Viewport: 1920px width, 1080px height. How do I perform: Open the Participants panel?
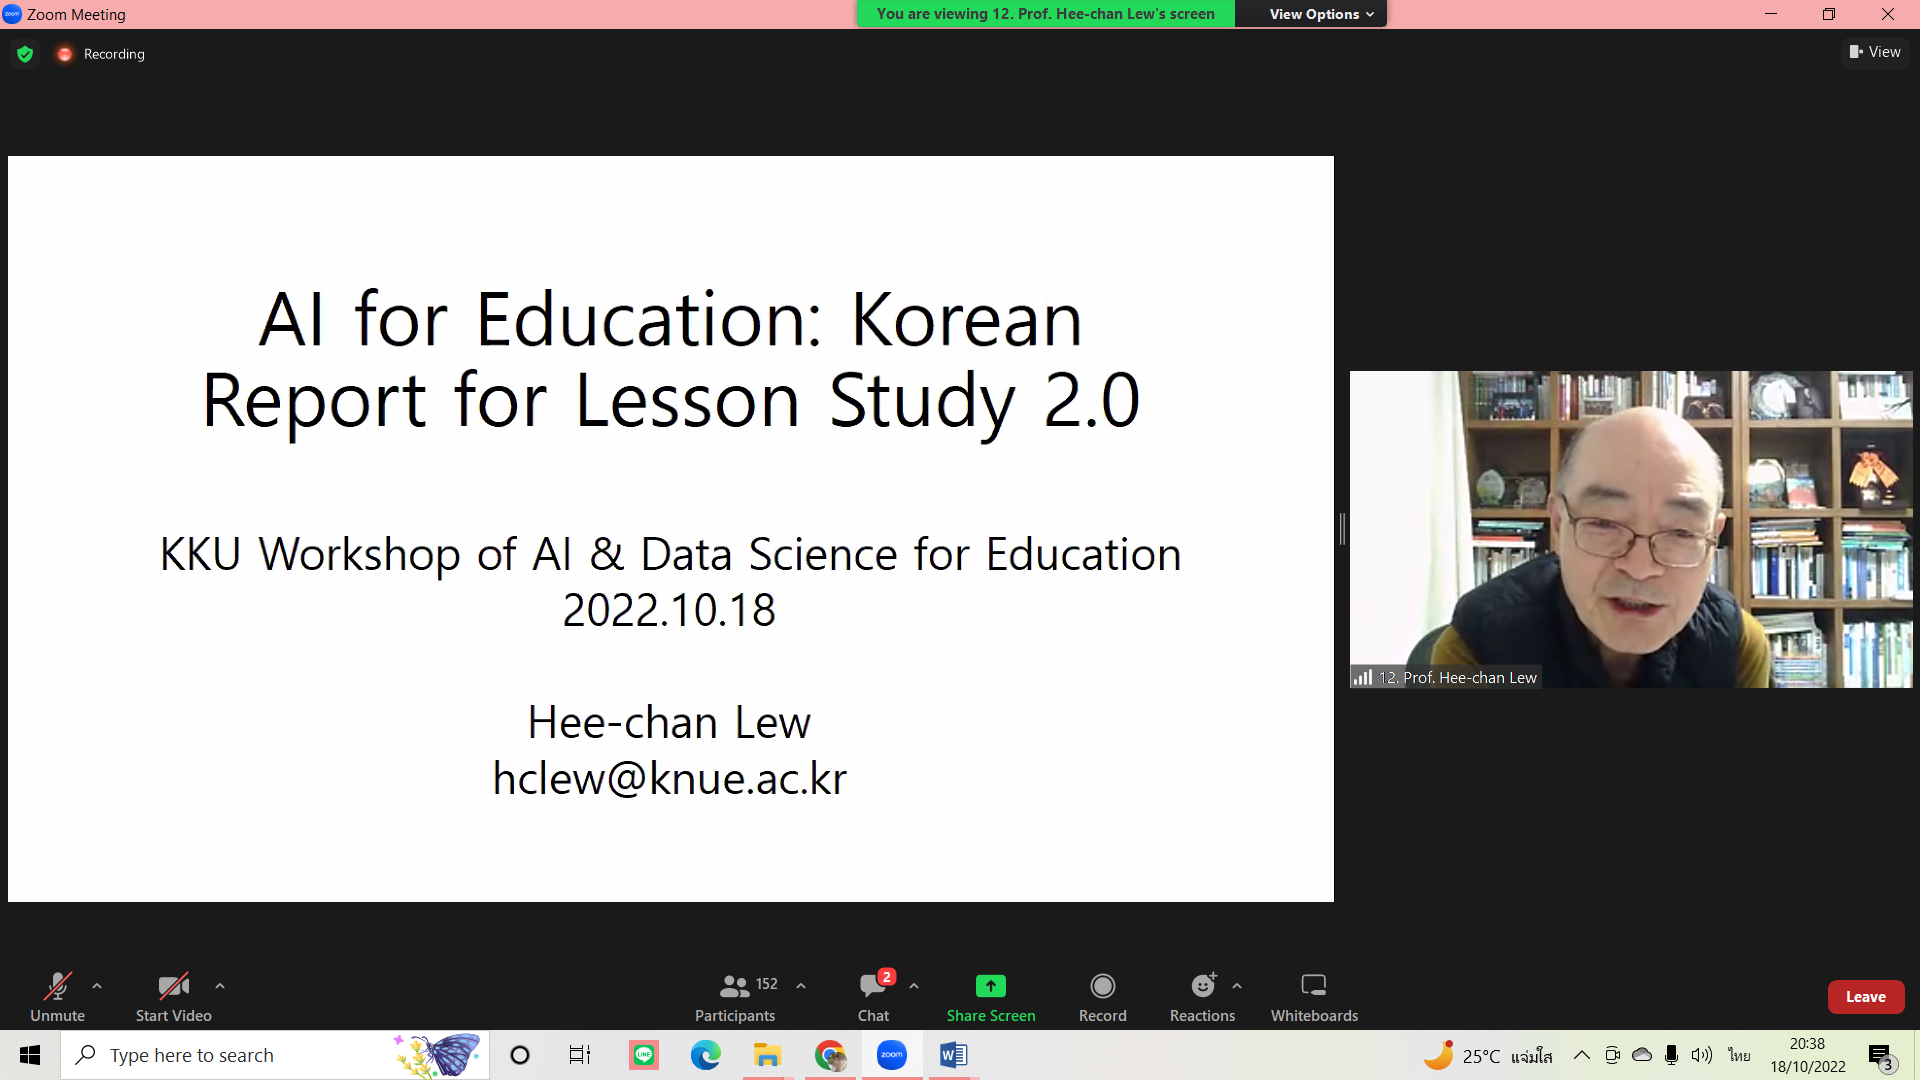point(735,996)
